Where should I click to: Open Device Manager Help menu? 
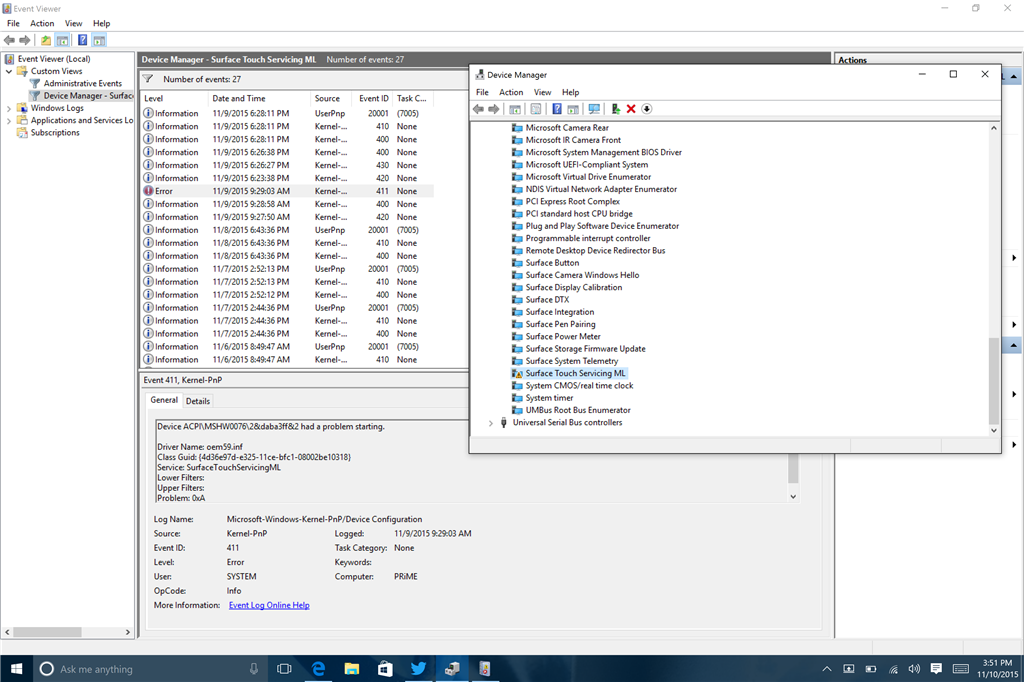(x=570, y=92)
